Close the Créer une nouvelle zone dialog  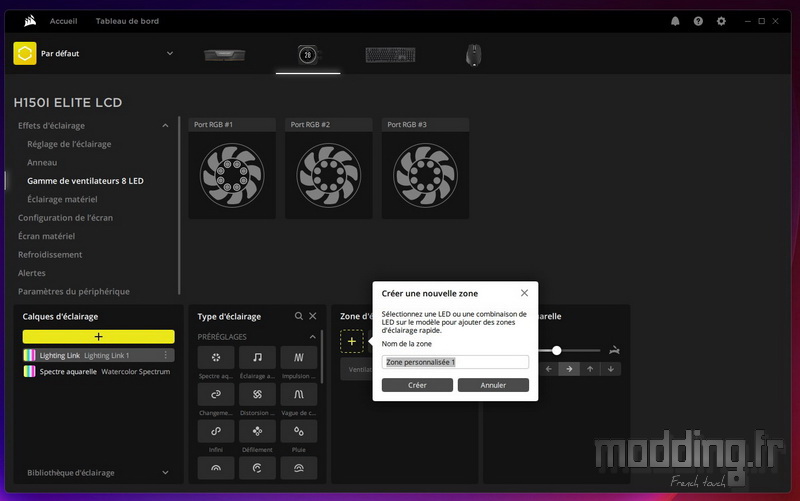(x=524, y=293)
